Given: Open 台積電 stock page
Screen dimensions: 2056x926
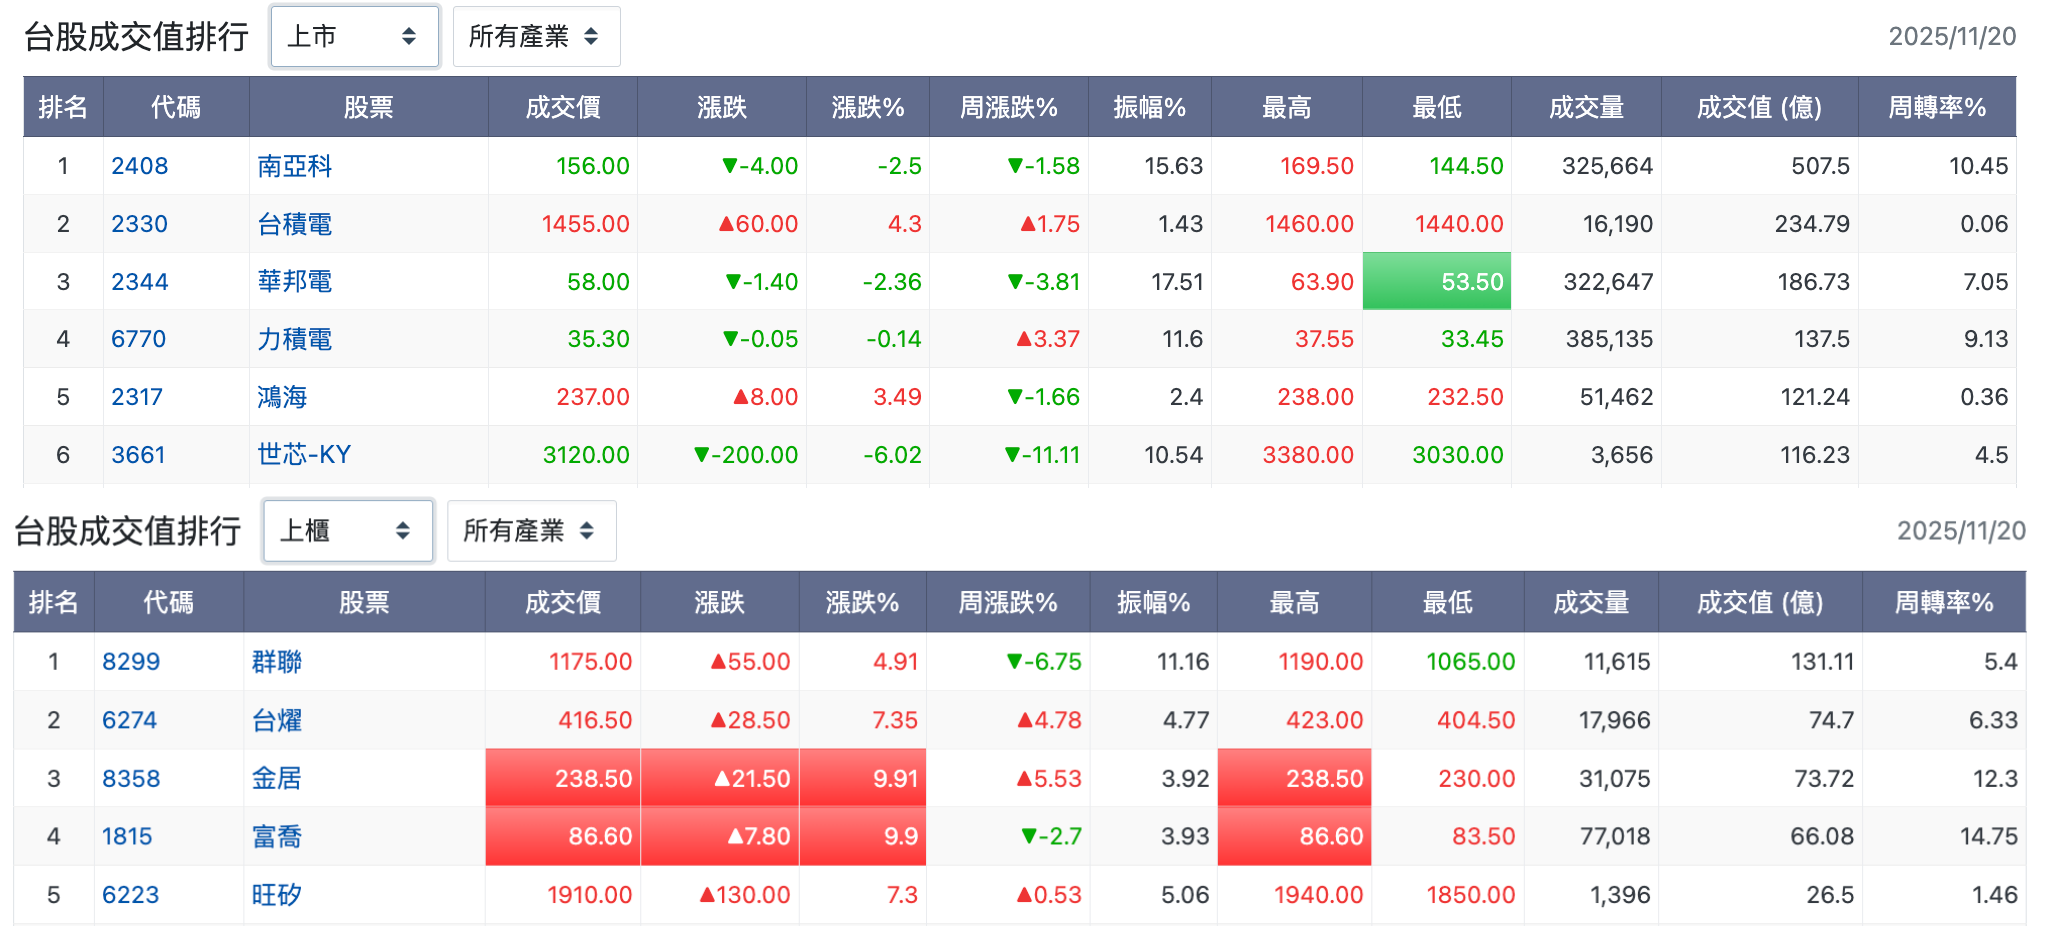Looking at the screenshot, I should click(294, 224).
